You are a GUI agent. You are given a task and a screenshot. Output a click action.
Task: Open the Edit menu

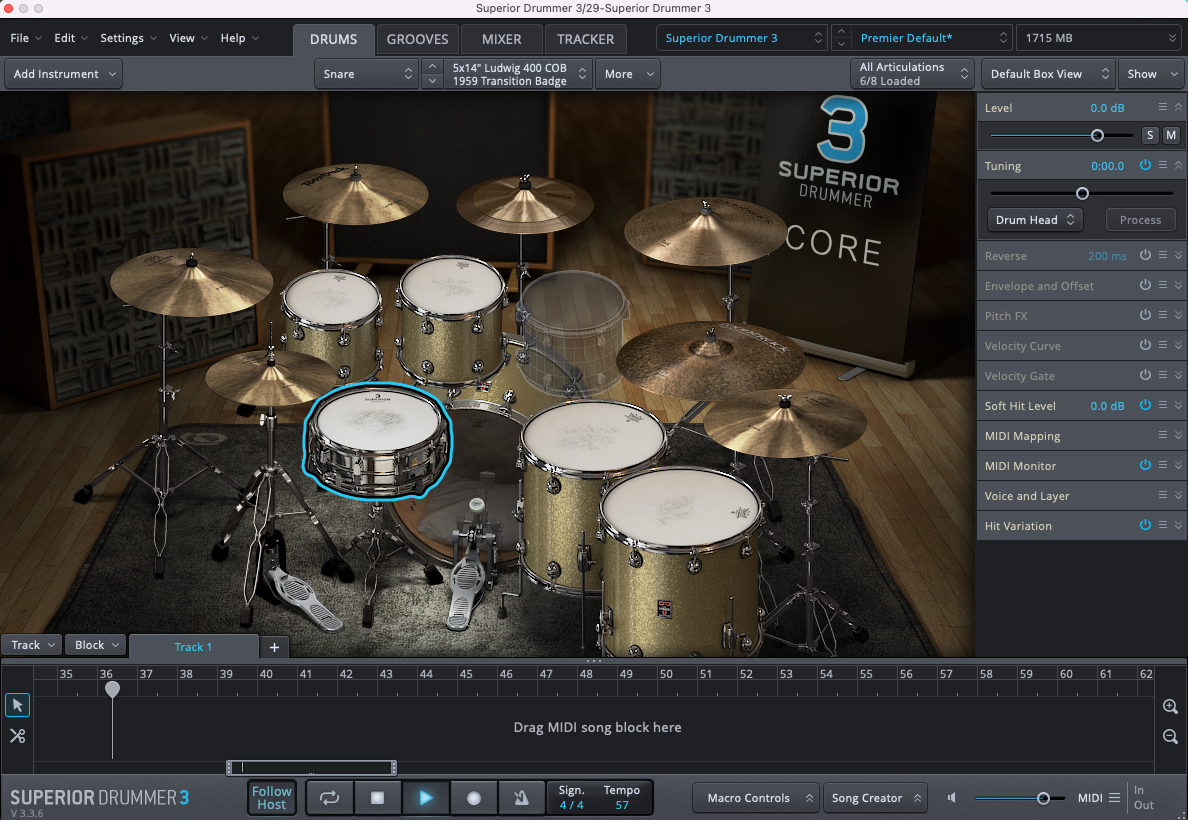70,38
